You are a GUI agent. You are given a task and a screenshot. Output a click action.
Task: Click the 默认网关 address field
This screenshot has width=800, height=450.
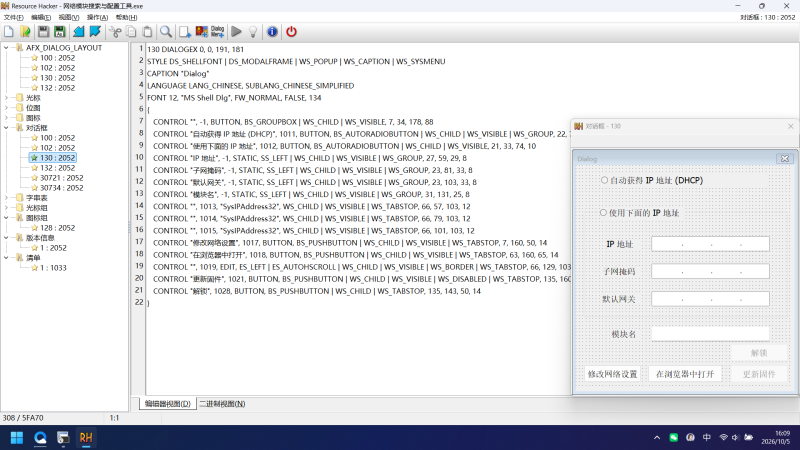(x=710, y=299)
